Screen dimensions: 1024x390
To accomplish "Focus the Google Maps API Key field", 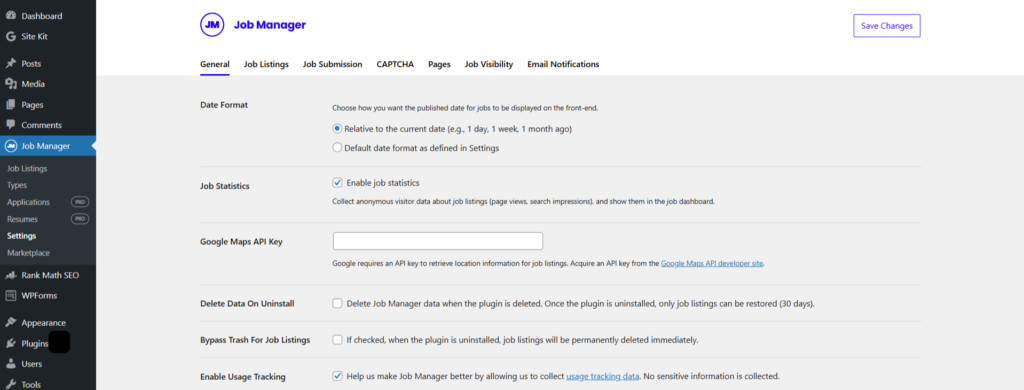I will 438,240.
